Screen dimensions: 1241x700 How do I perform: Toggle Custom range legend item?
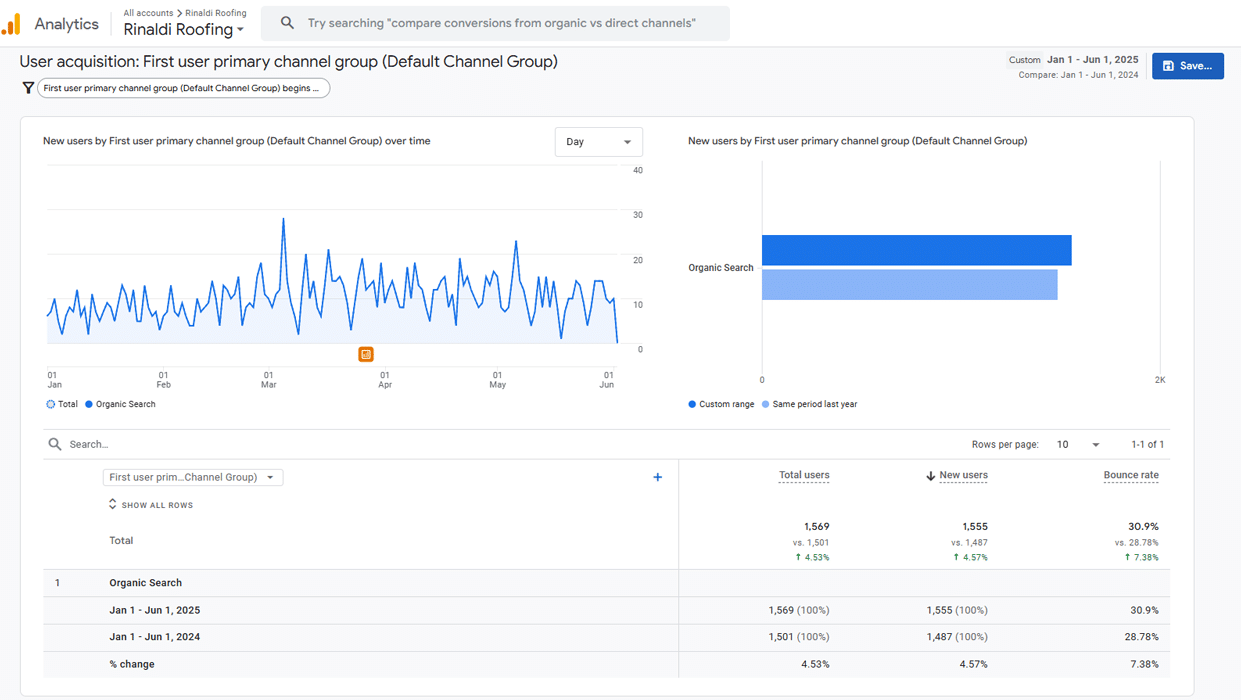pos(721,404)
